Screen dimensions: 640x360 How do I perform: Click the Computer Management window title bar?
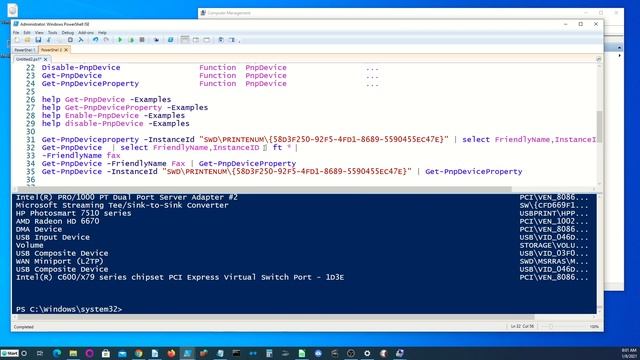coord(410,13)
